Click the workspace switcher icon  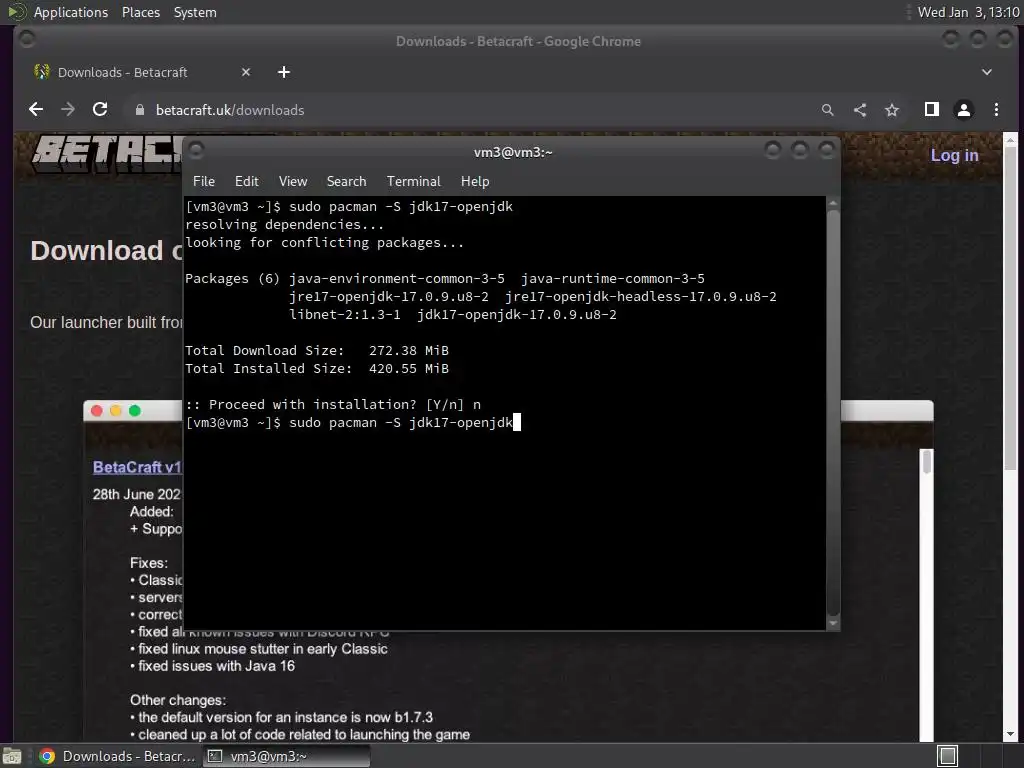tap(947, 756)
